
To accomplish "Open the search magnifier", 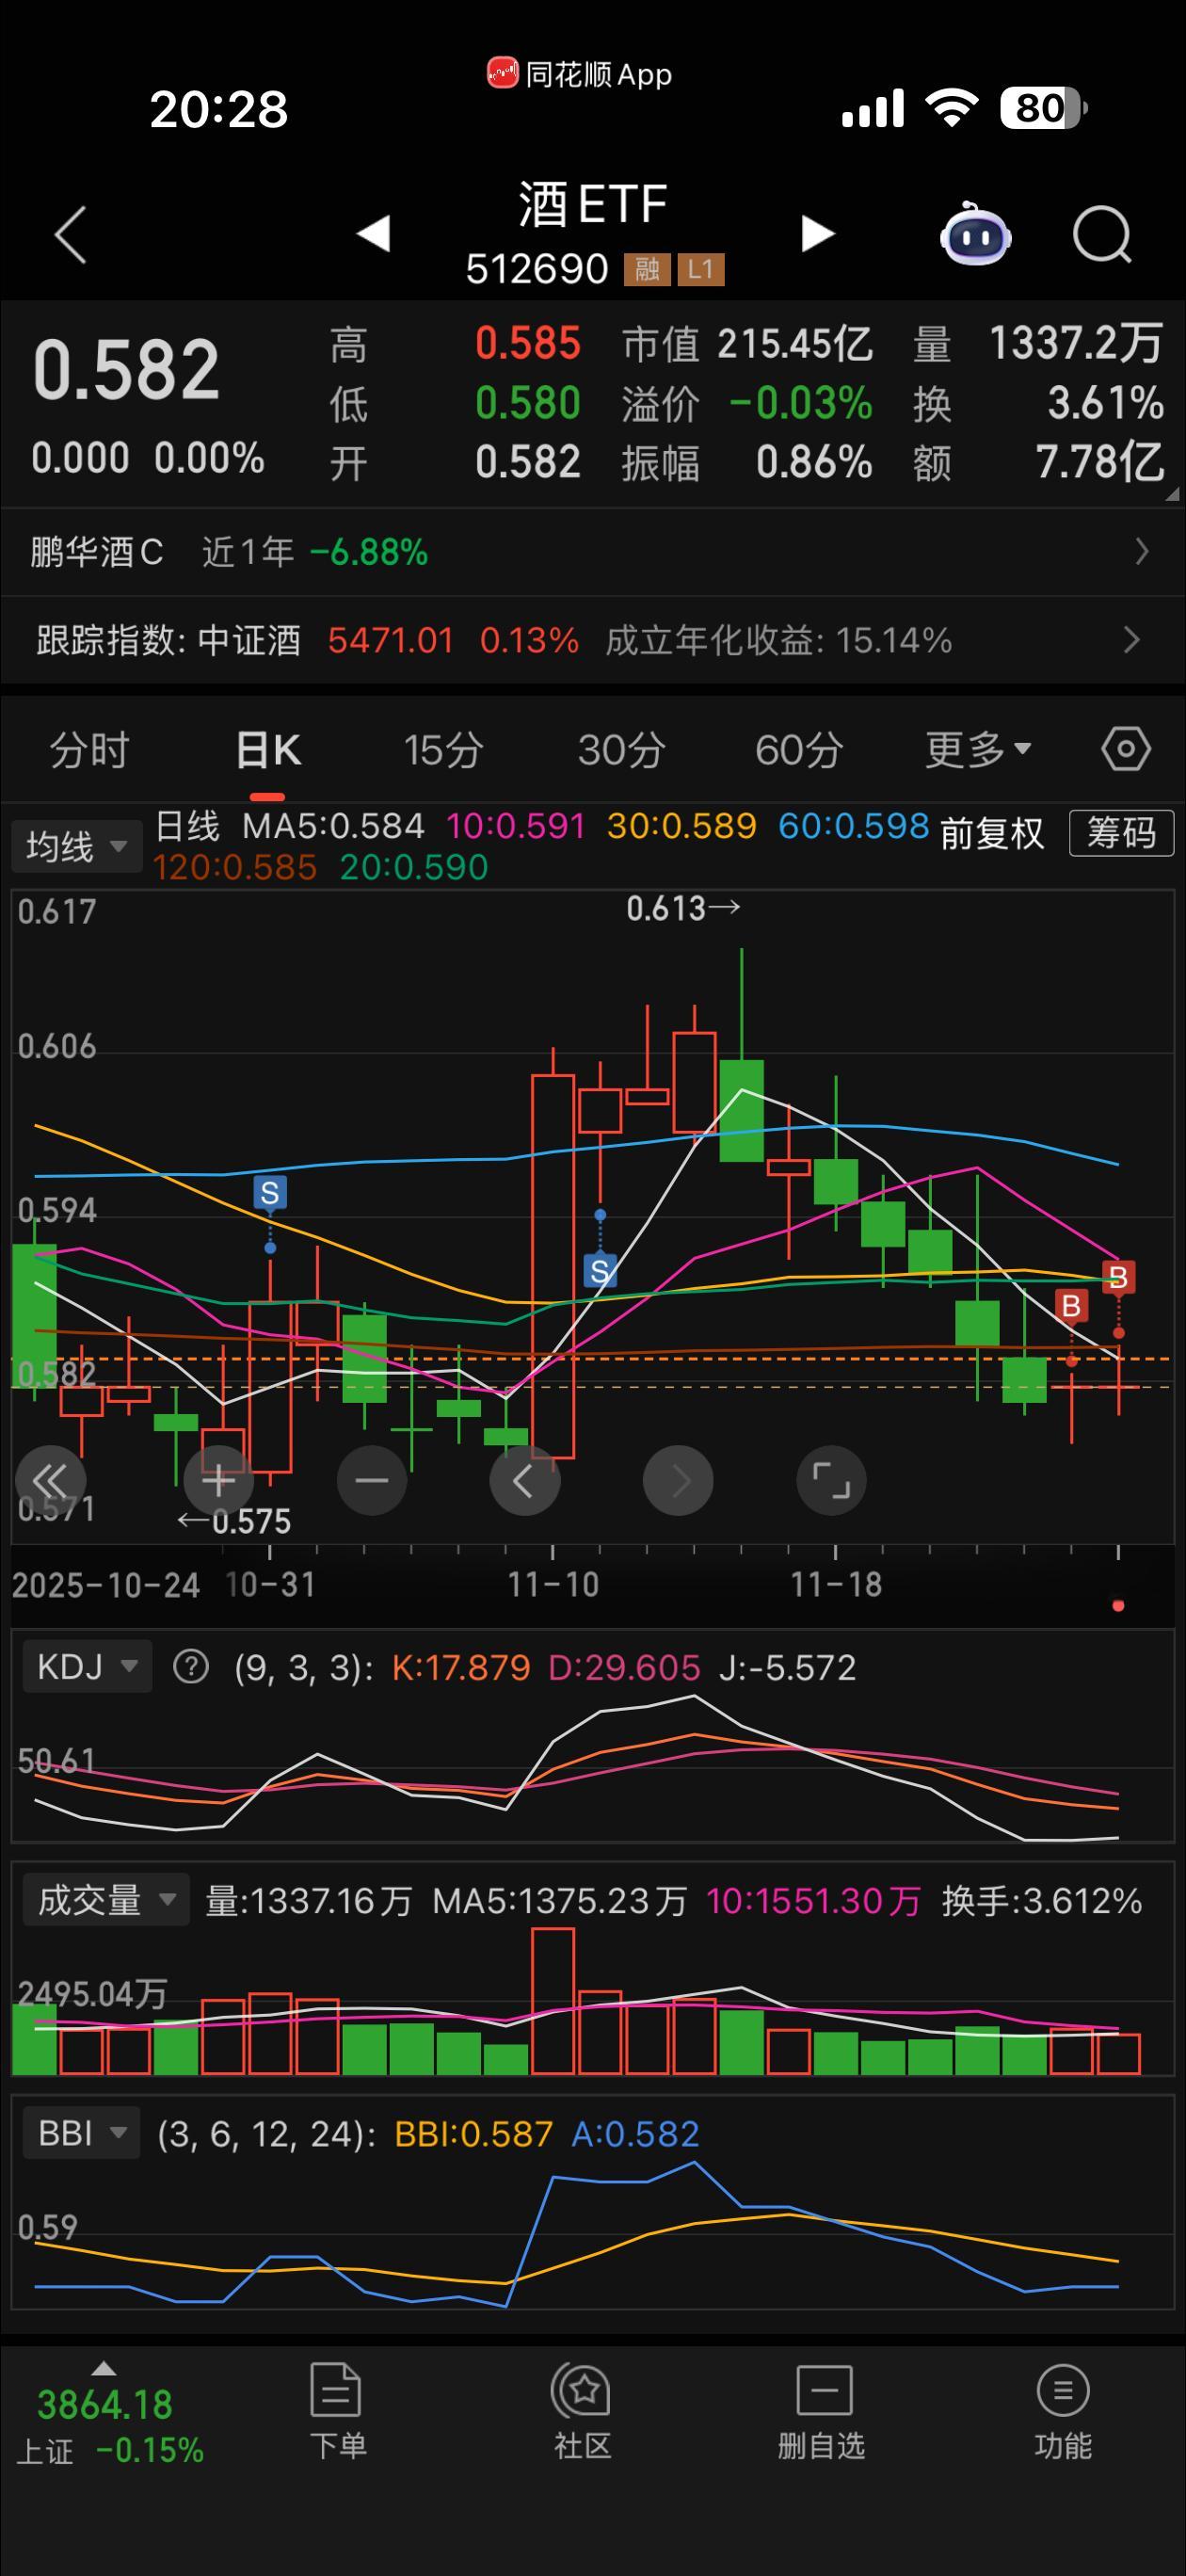I will click(1102, 234).
